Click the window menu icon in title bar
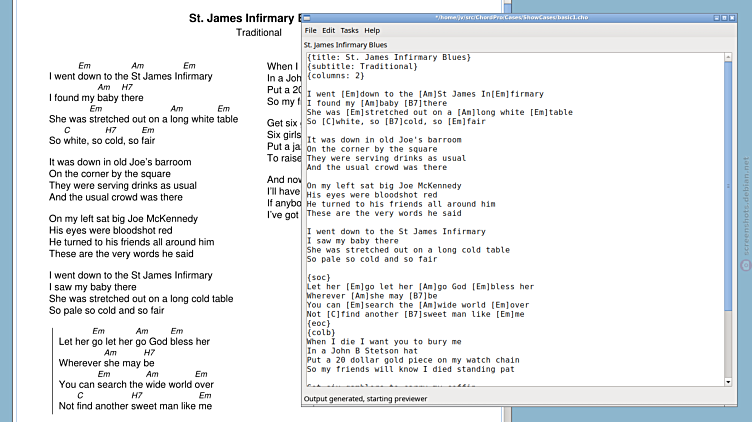This screenshot has height=423, width=752. [x=308, y=18]
